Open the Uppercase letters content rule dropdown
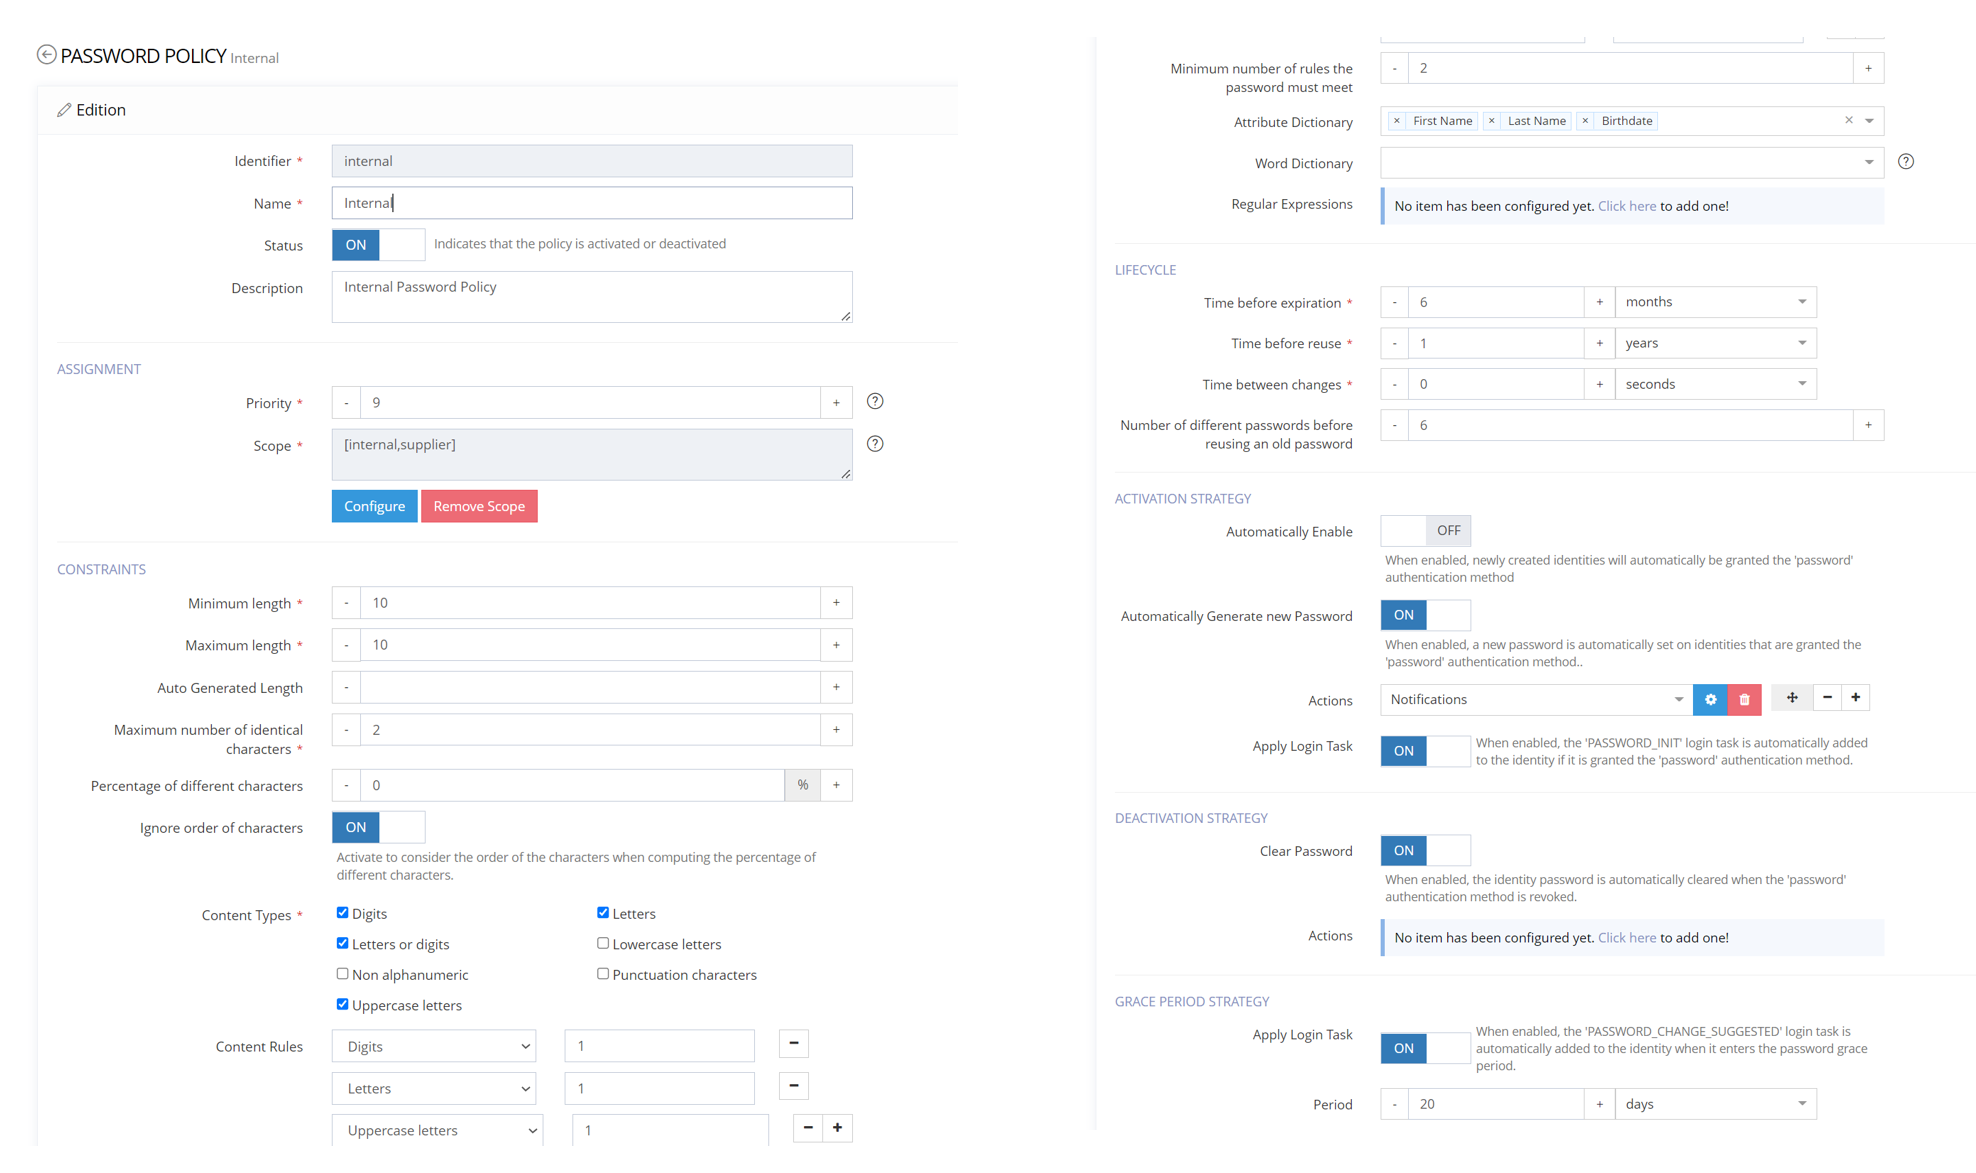 [437, 1130]
